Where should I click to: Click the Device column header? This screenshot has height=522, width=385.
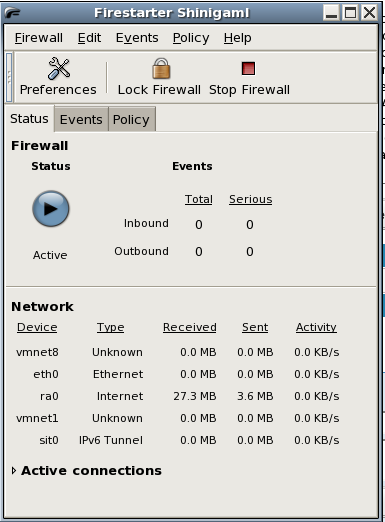coord(37,327)
